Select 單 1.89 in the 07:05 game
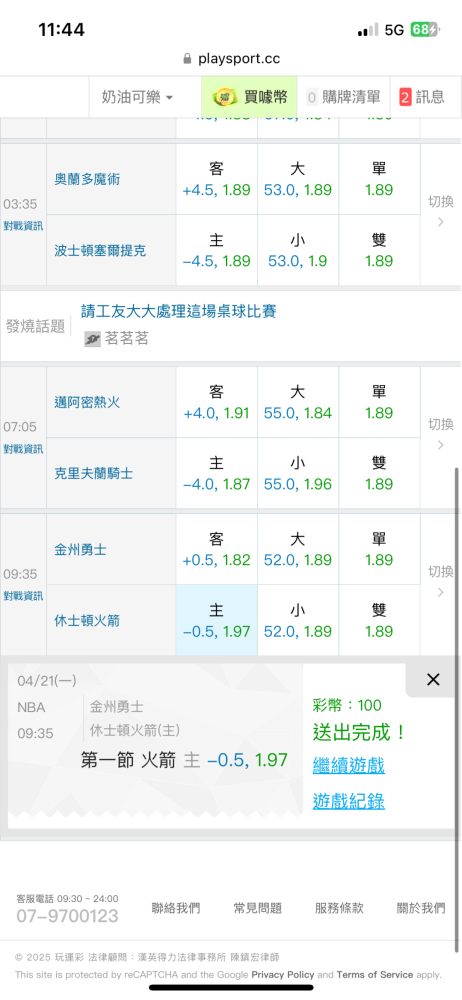This screenshot has height=1000, width=462. pyautogui.click(x=379, y=402)
